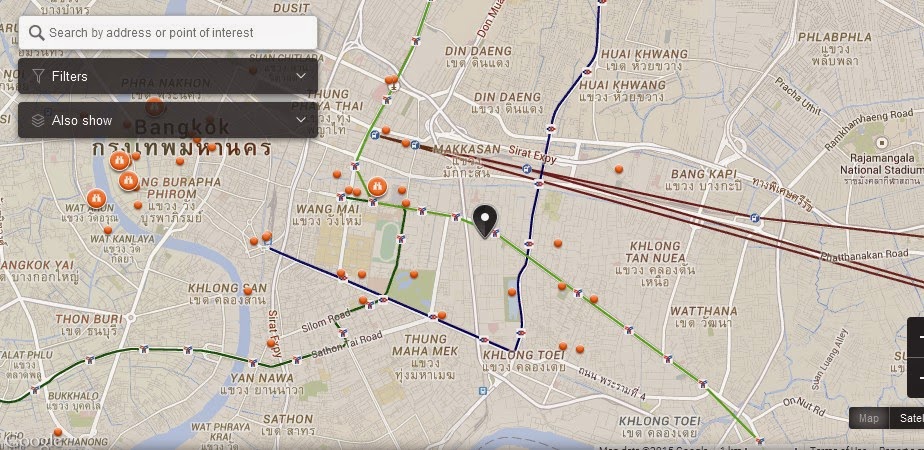Click the stacked layers icon beside Also show
924x450 pixels.
[x=38, y=120]
